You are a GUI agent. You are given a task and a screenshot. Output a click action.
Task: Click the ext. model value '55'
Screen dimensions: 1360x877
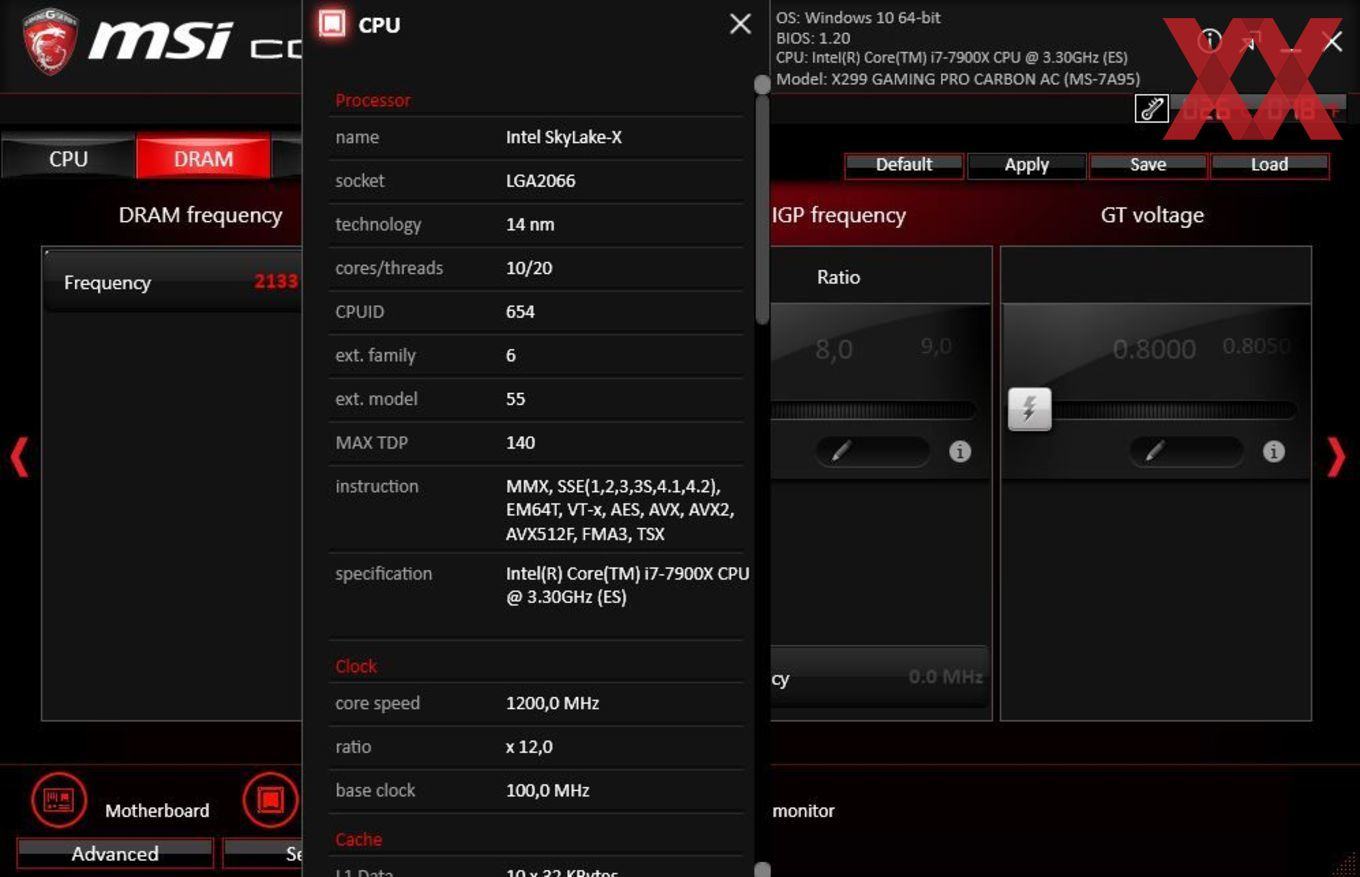pos(516,399)
